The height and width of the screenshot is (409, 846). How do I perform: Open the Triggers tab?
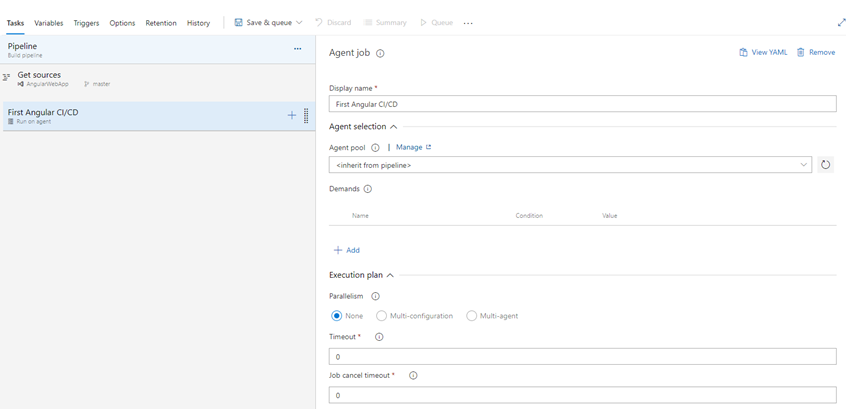point(86,23)
